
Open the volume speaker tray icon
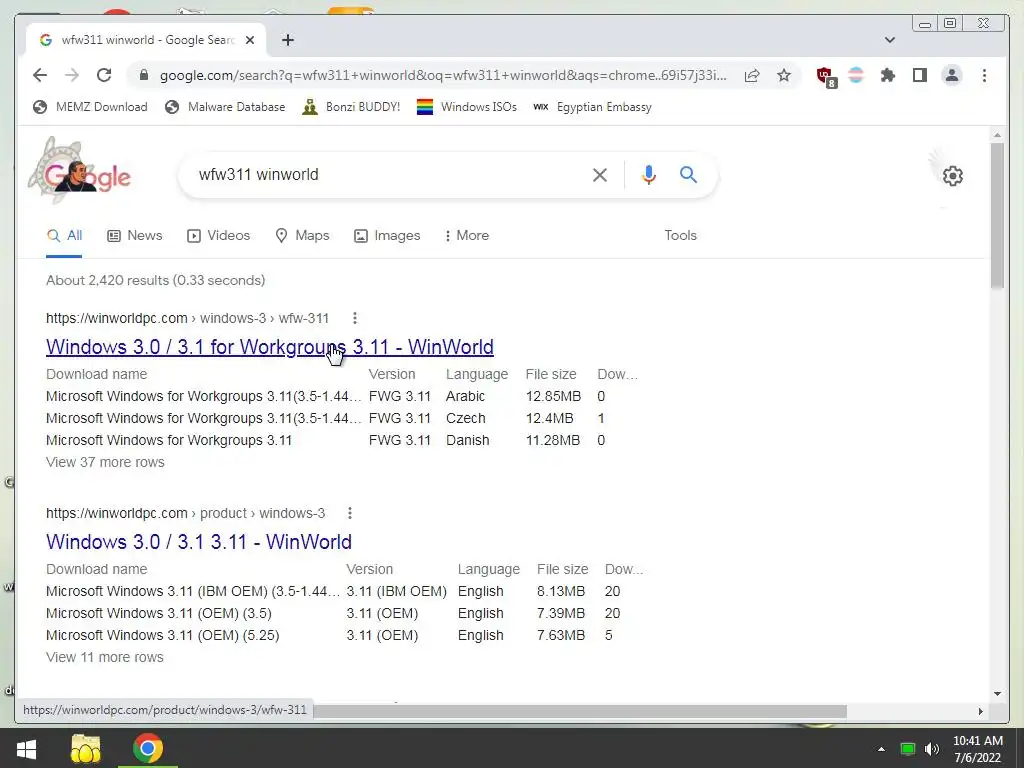tap(932, 749)
